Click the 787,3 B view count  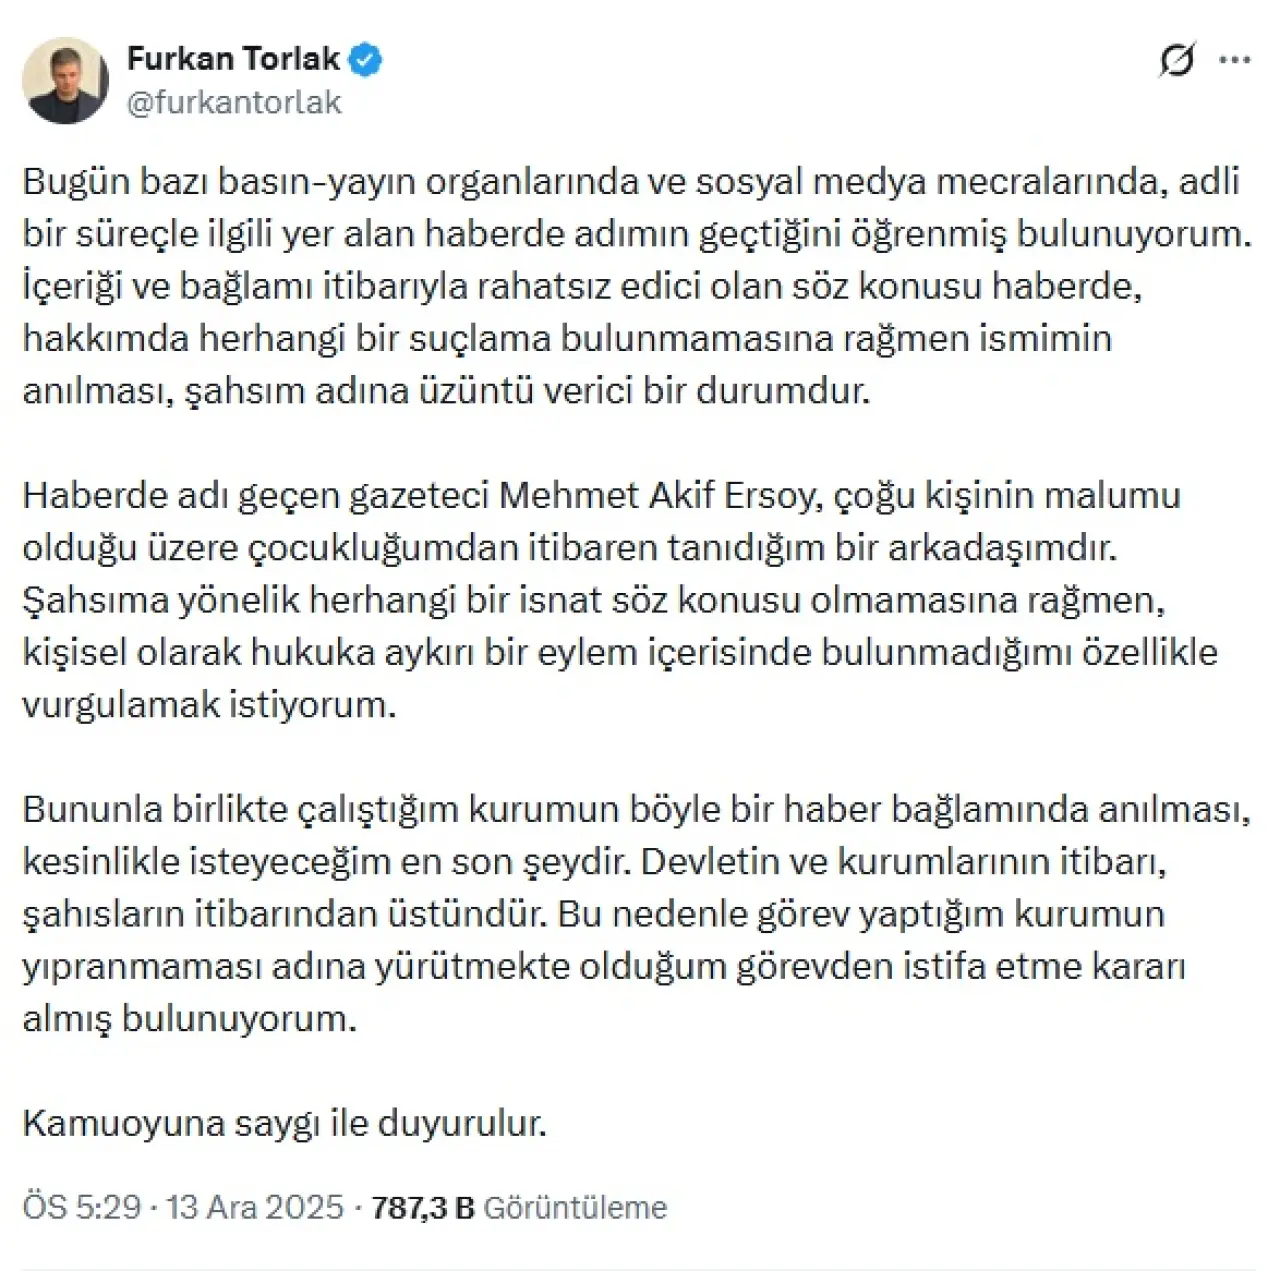click(422, 1207)
